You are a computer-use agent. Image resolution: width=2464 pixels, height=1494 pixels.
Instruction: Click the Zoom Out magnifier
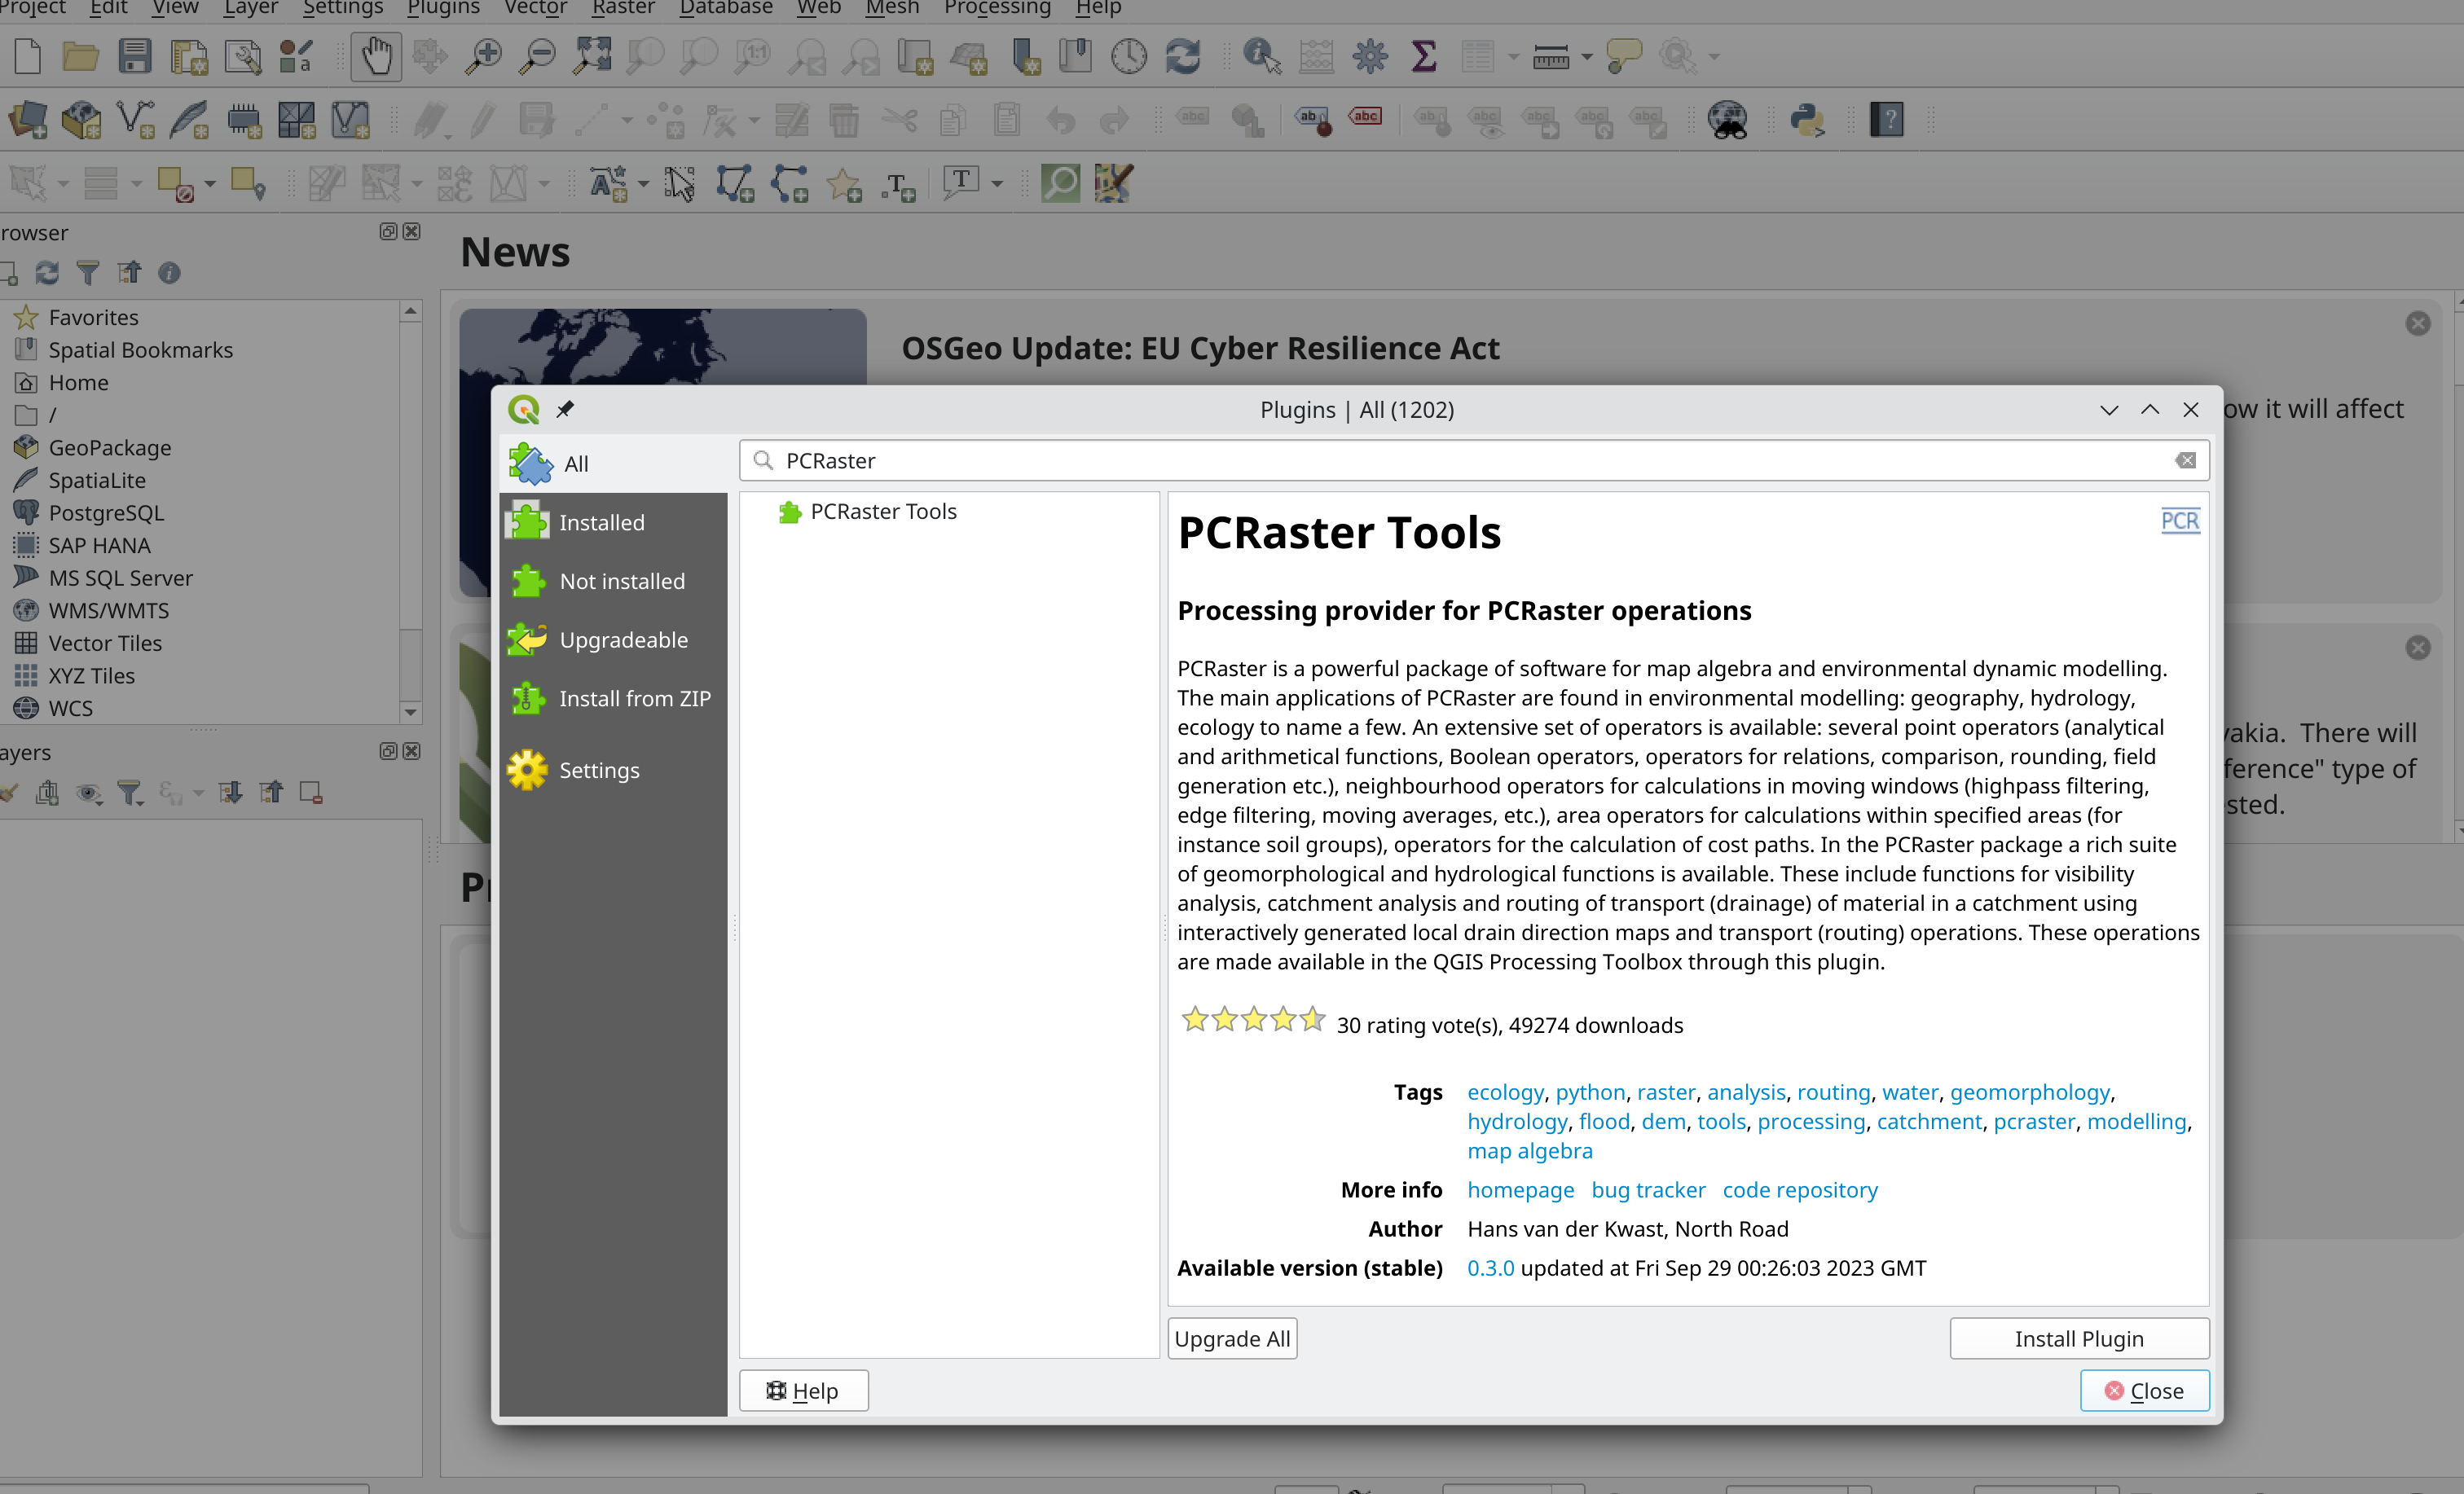538,56
